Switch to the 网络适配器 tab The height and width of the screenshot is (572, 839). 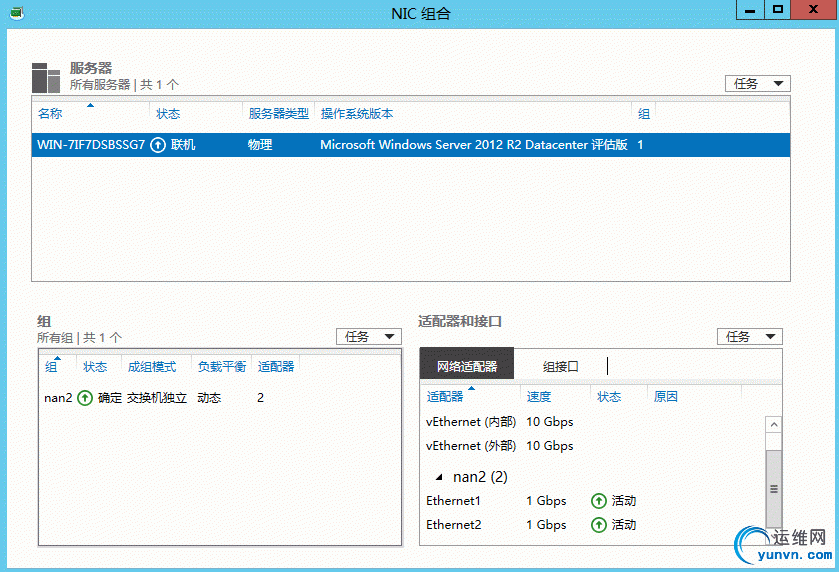[x=467, y=364]
